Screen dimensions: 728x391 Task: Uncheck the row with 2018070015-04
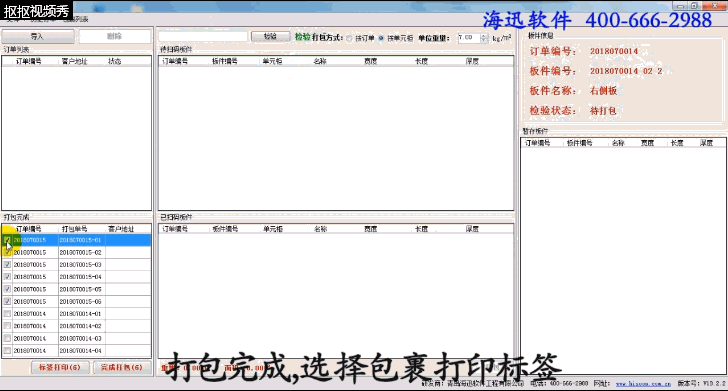coord(7,277)
